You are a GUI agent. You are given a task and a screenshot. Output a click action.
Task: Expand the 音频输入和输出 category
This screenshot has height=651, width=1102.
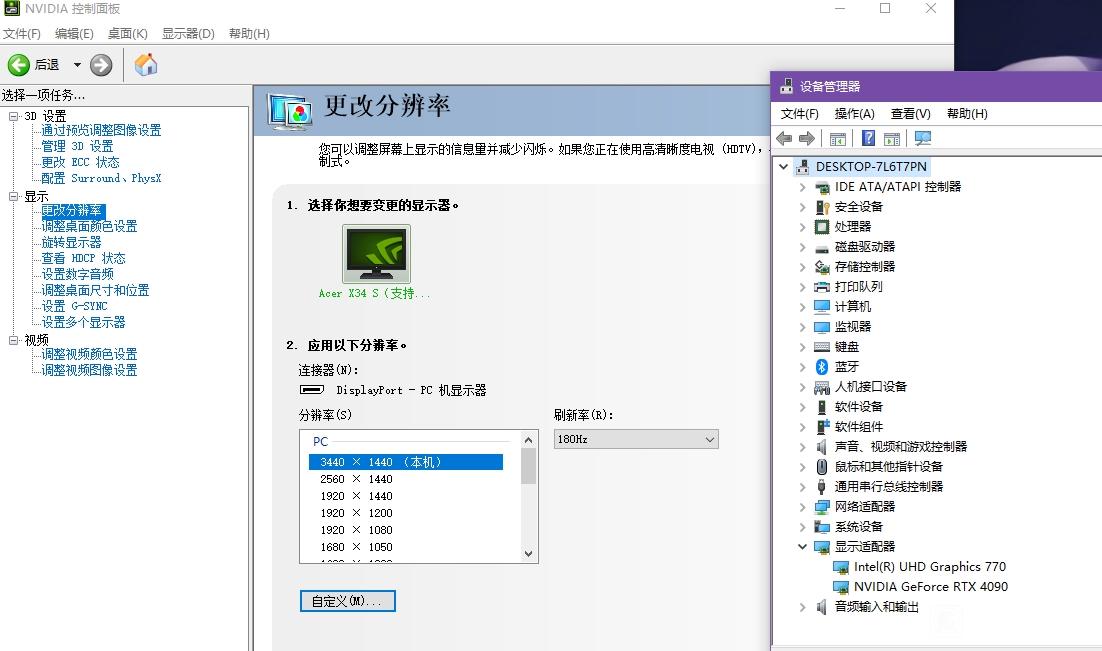pos(803,607)
